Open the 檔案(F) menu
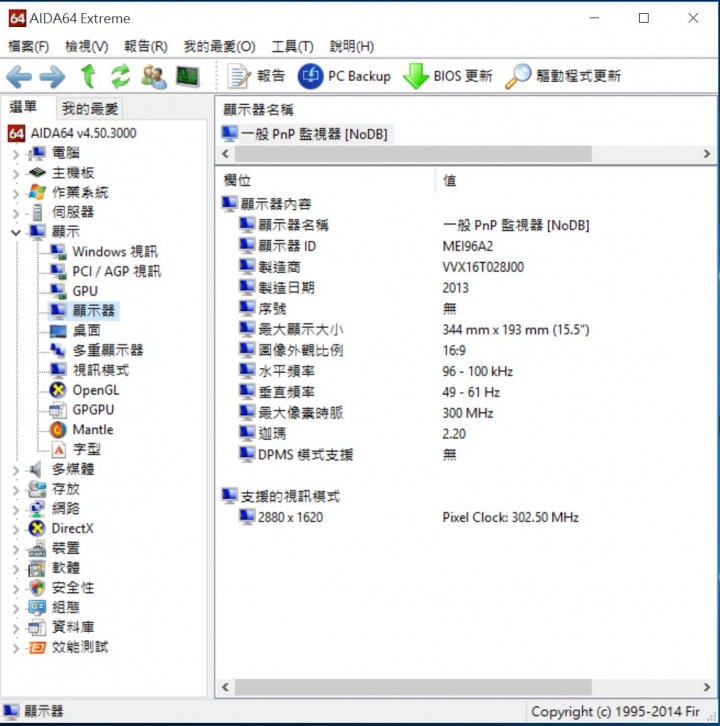The height and width of the screenshot is (726, 720). (x=29, y=46)
